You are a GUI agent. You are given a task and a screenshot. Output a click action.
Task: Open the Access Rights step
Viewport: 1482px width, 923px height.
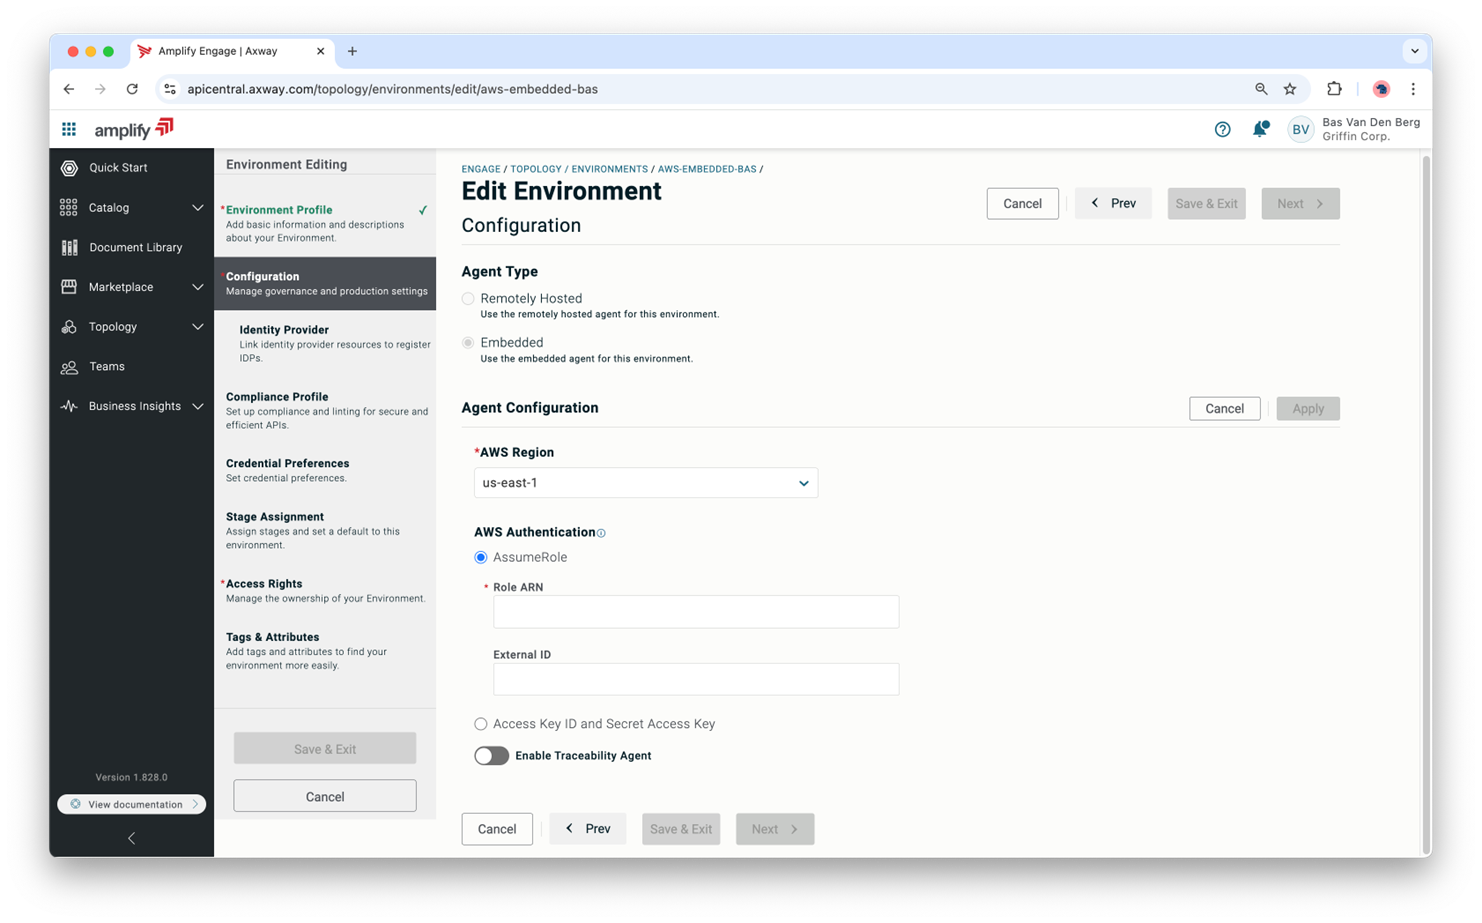click(264, 584)
